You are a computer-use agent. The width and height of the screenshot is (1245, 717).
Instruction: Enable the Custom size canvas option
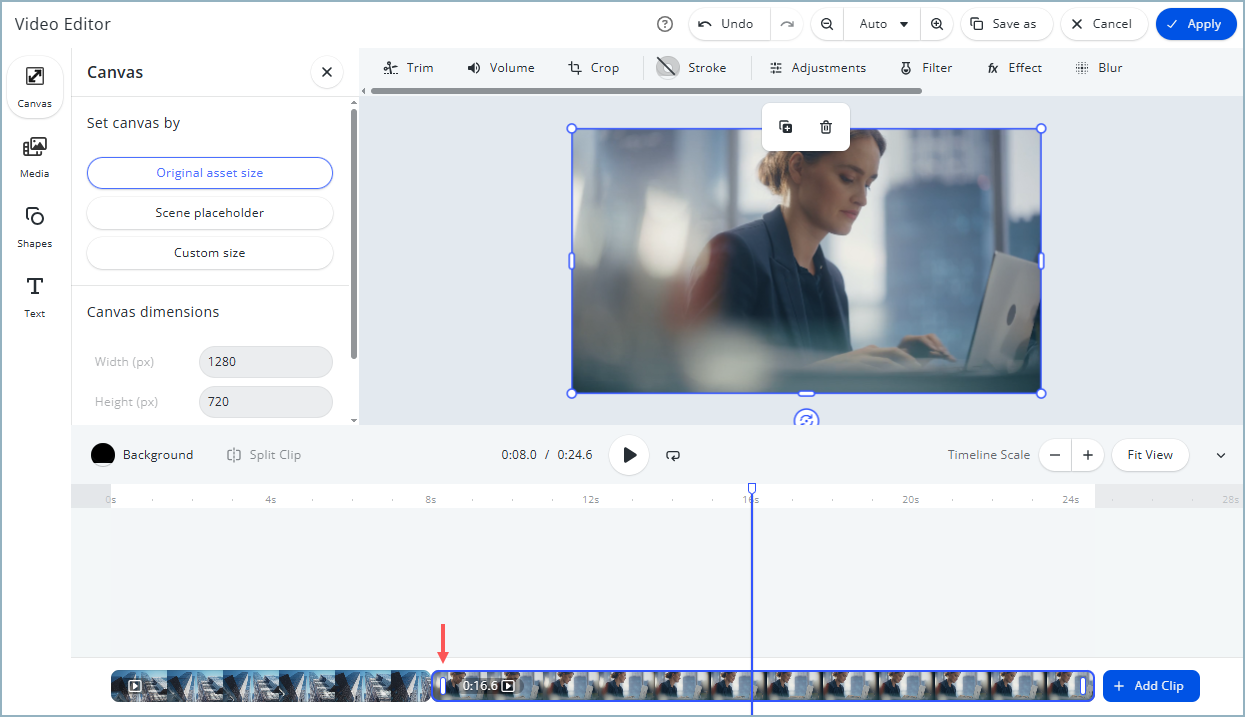tap(209, 252)
